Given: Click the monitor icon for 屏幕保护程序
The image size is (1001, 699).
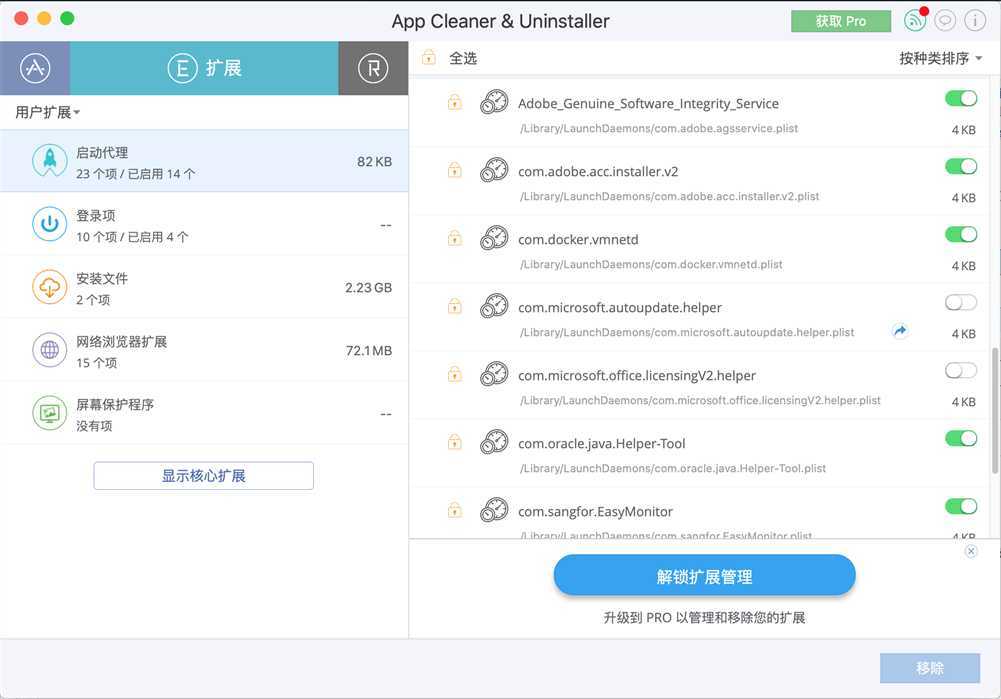Looking at the screenshot, I should pos(50,413).
